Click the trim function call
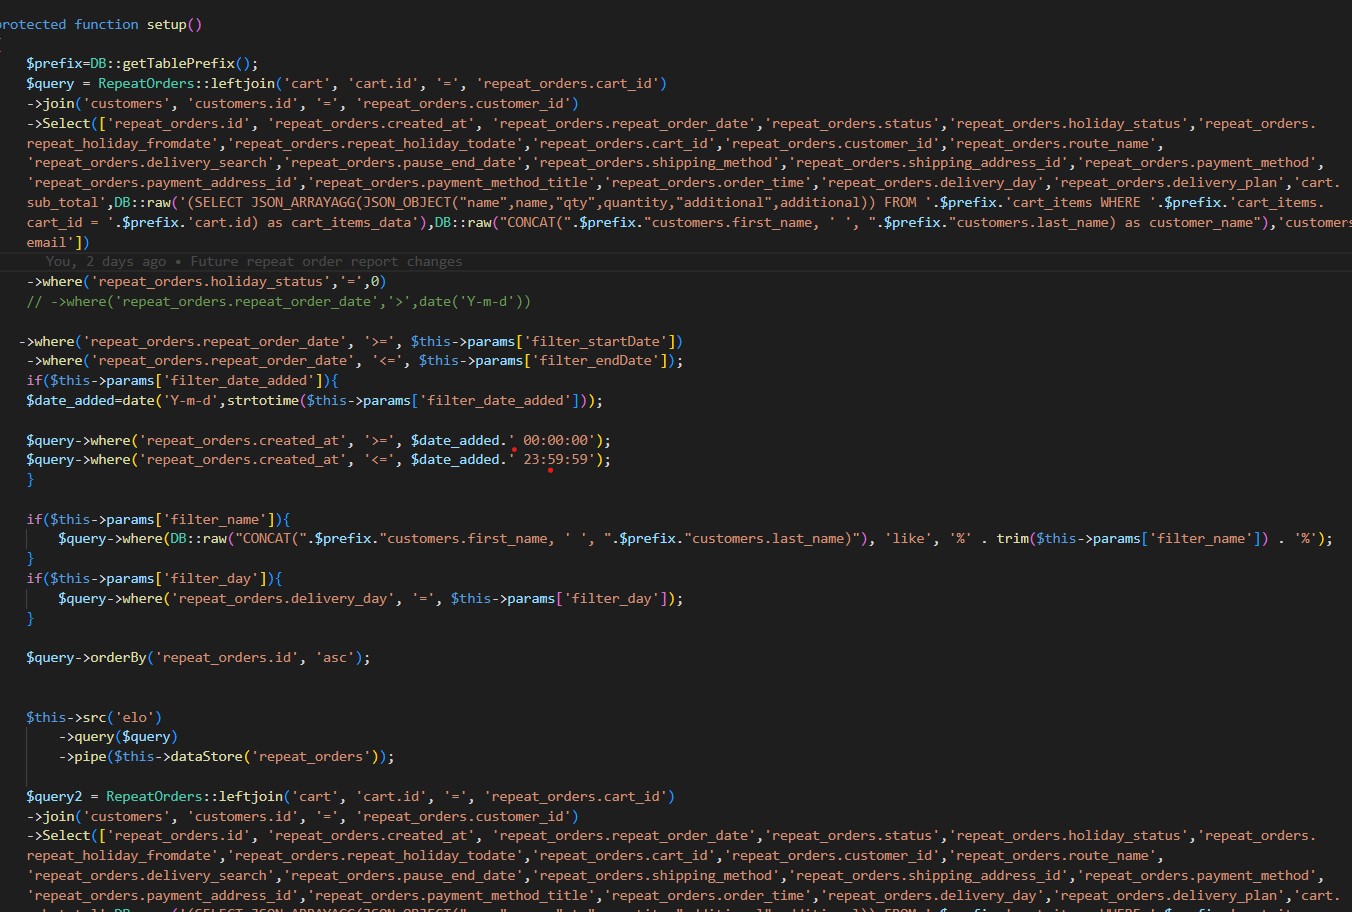Screen dimensions: 1352x912 (x=1012, y=539)
